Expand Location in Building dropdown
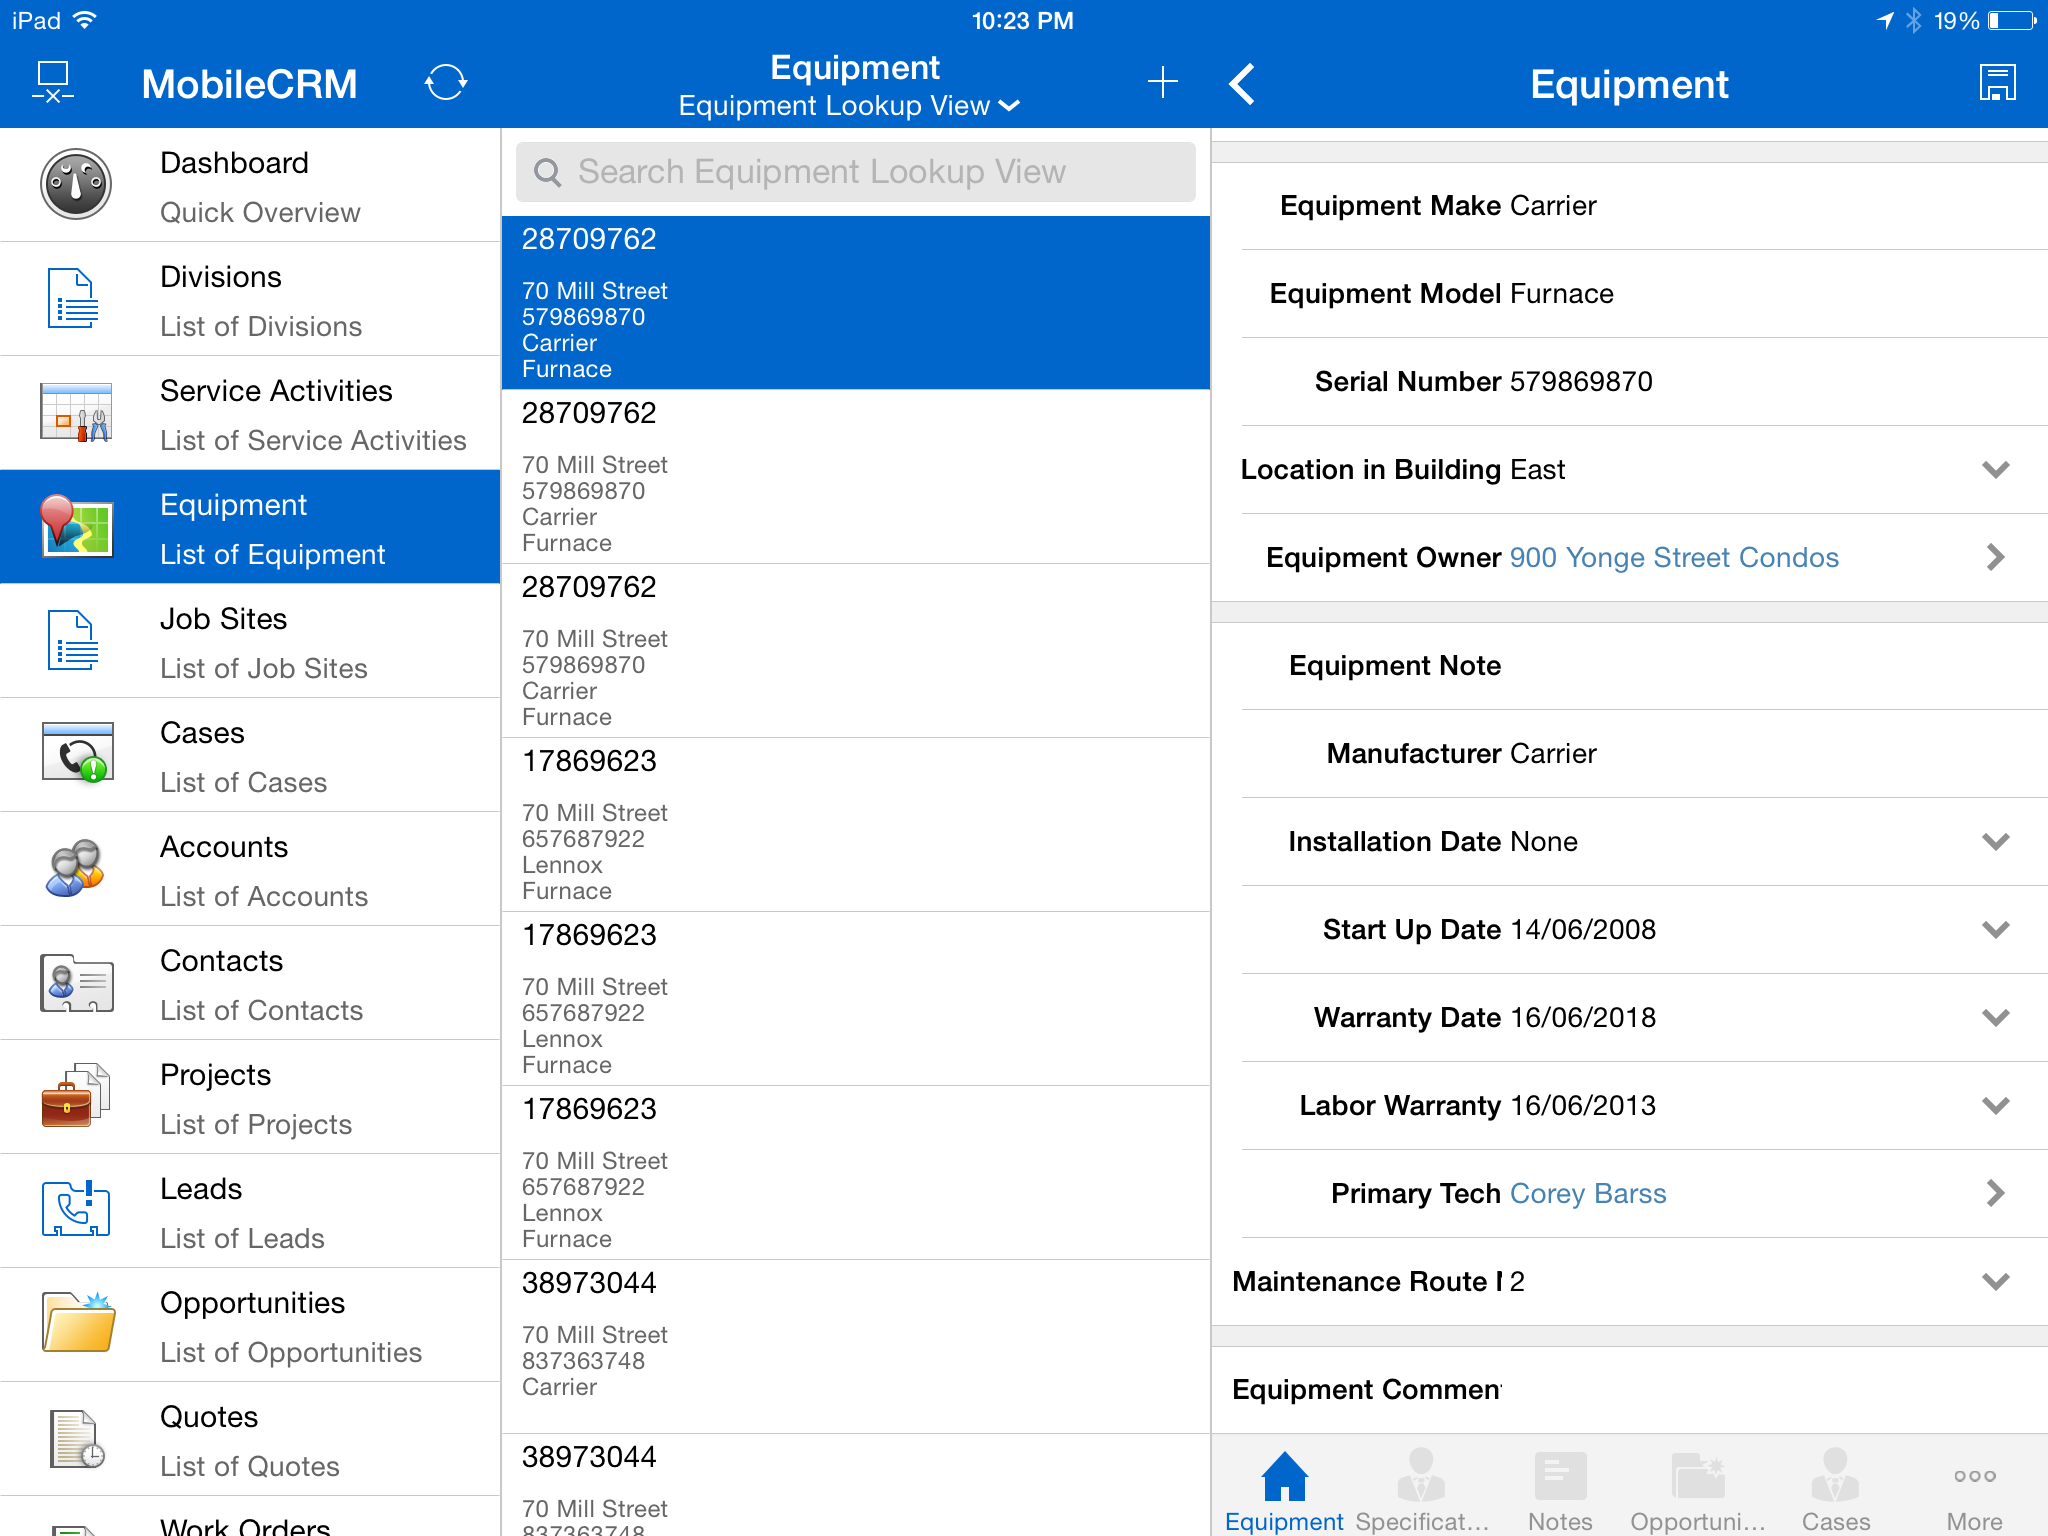Image resolution: width=2048 pixels, height=1536 pixels. click(1995, 470)
